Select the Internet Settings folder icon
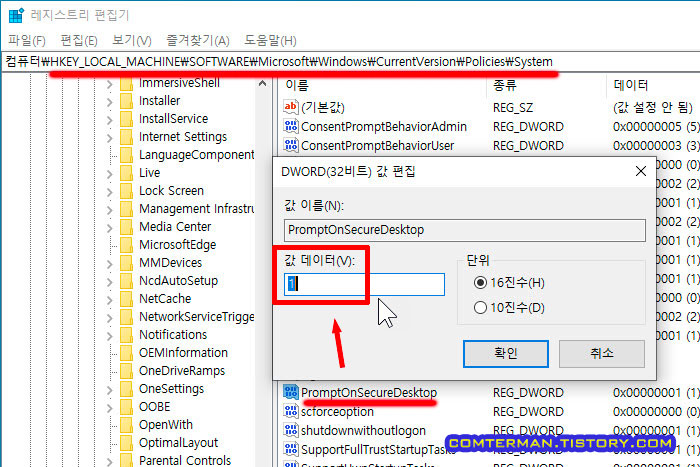The width and height of the screenshot is (700, 467). 126,137
